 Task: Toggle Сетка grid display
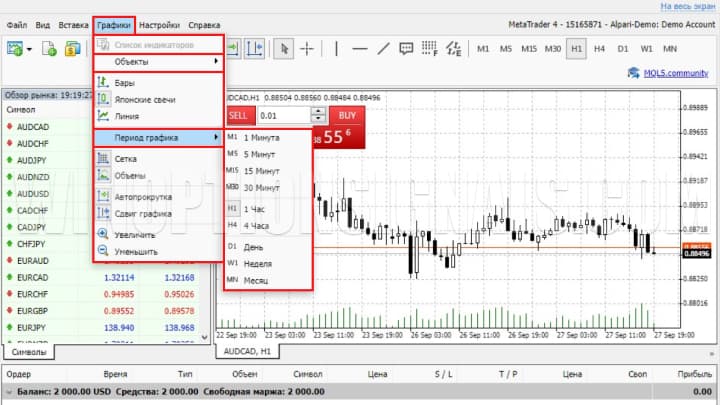click(126, 158)
